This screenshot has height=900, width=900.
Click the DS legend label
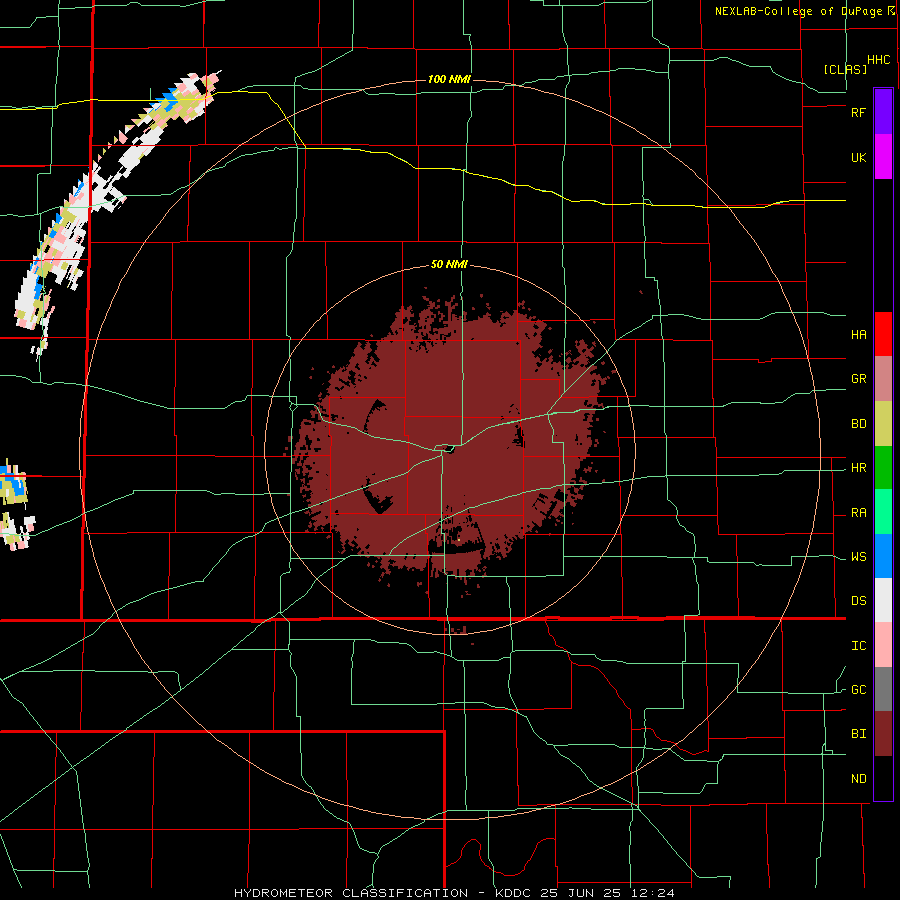(858, 601)
